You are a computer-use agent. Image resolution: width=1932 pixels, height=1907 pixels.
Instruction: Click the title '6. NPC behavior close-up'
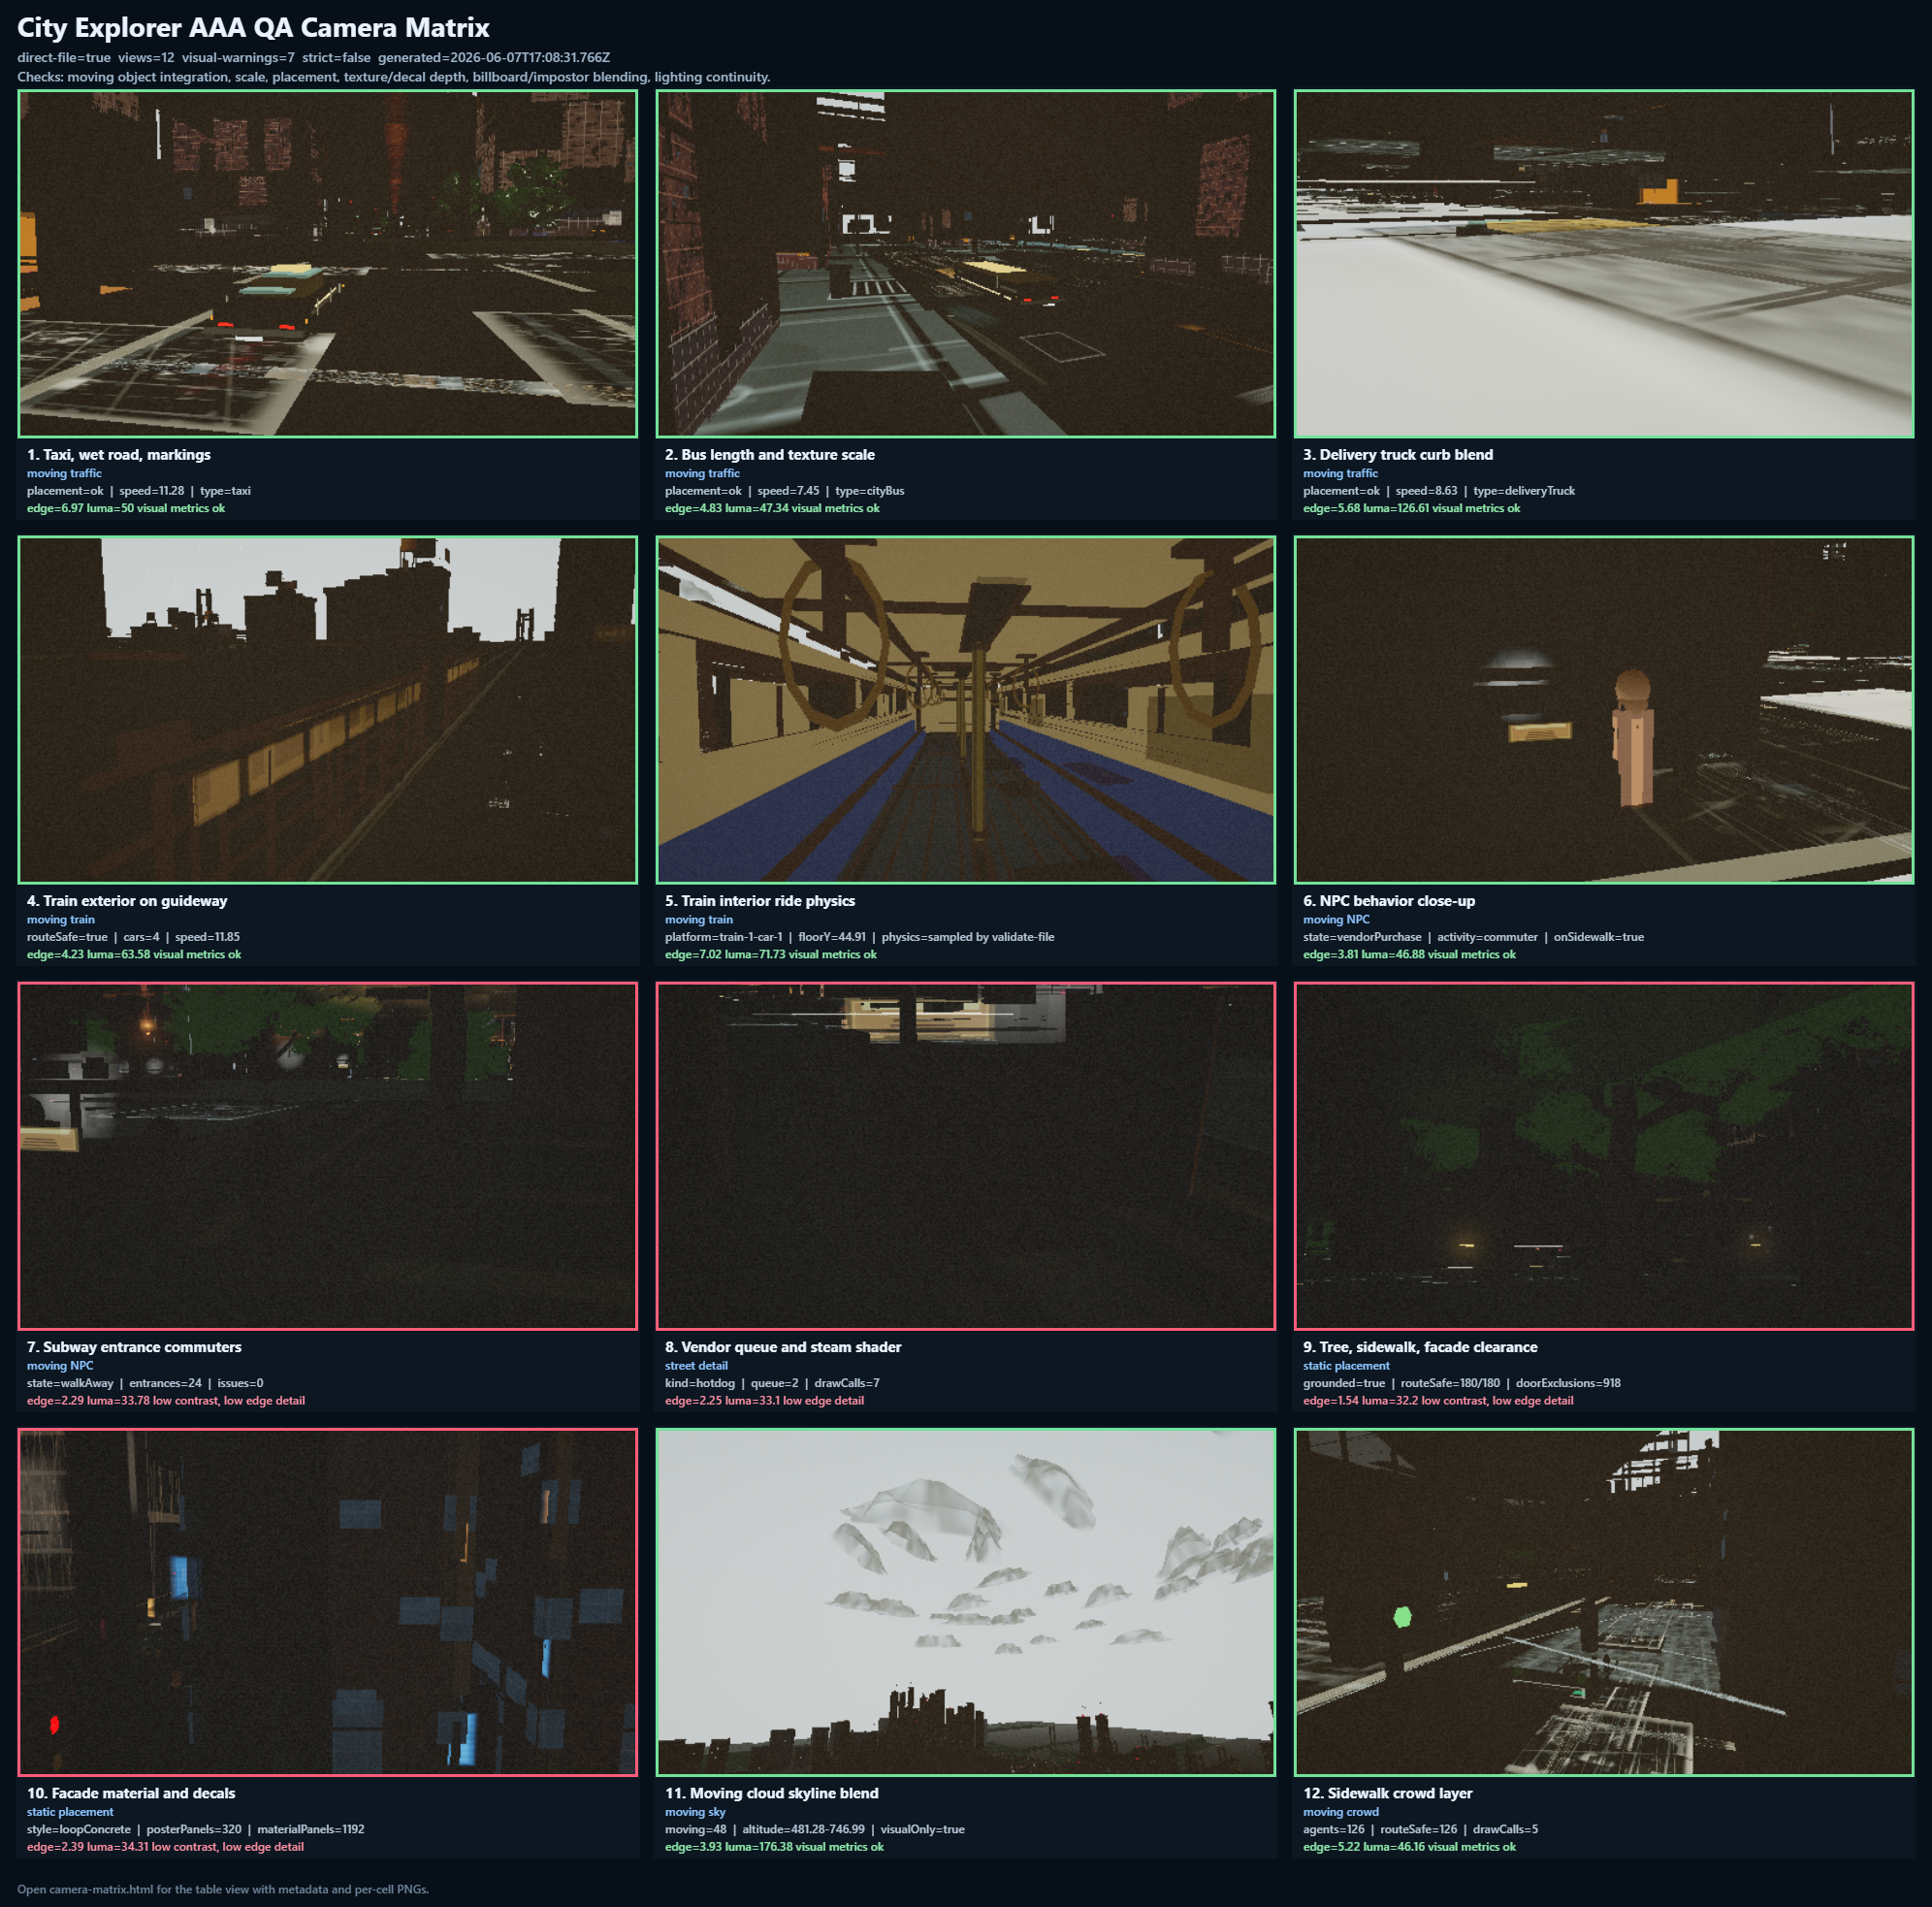[x=1389, y=901]
